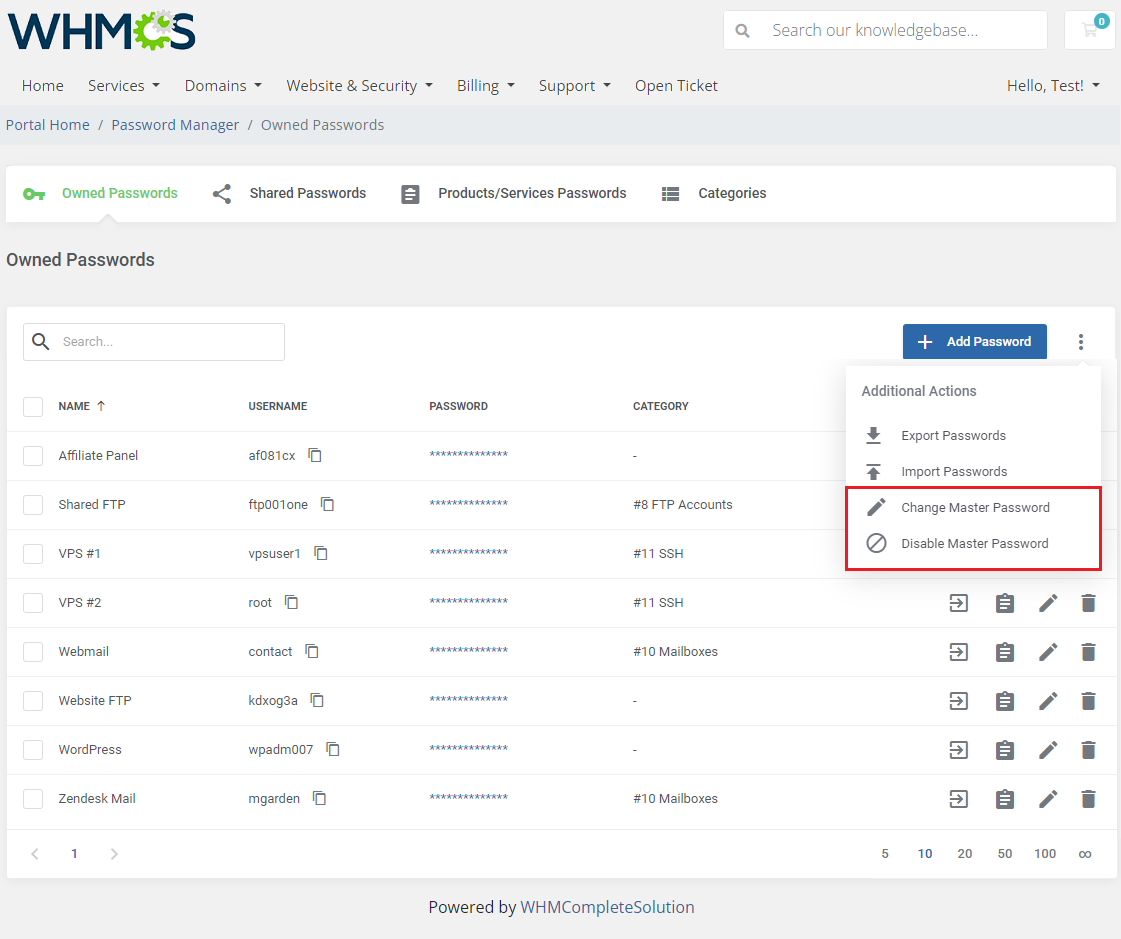Go to the Home nav link
The image size is (1121, 939).
[x=43, y=86]
